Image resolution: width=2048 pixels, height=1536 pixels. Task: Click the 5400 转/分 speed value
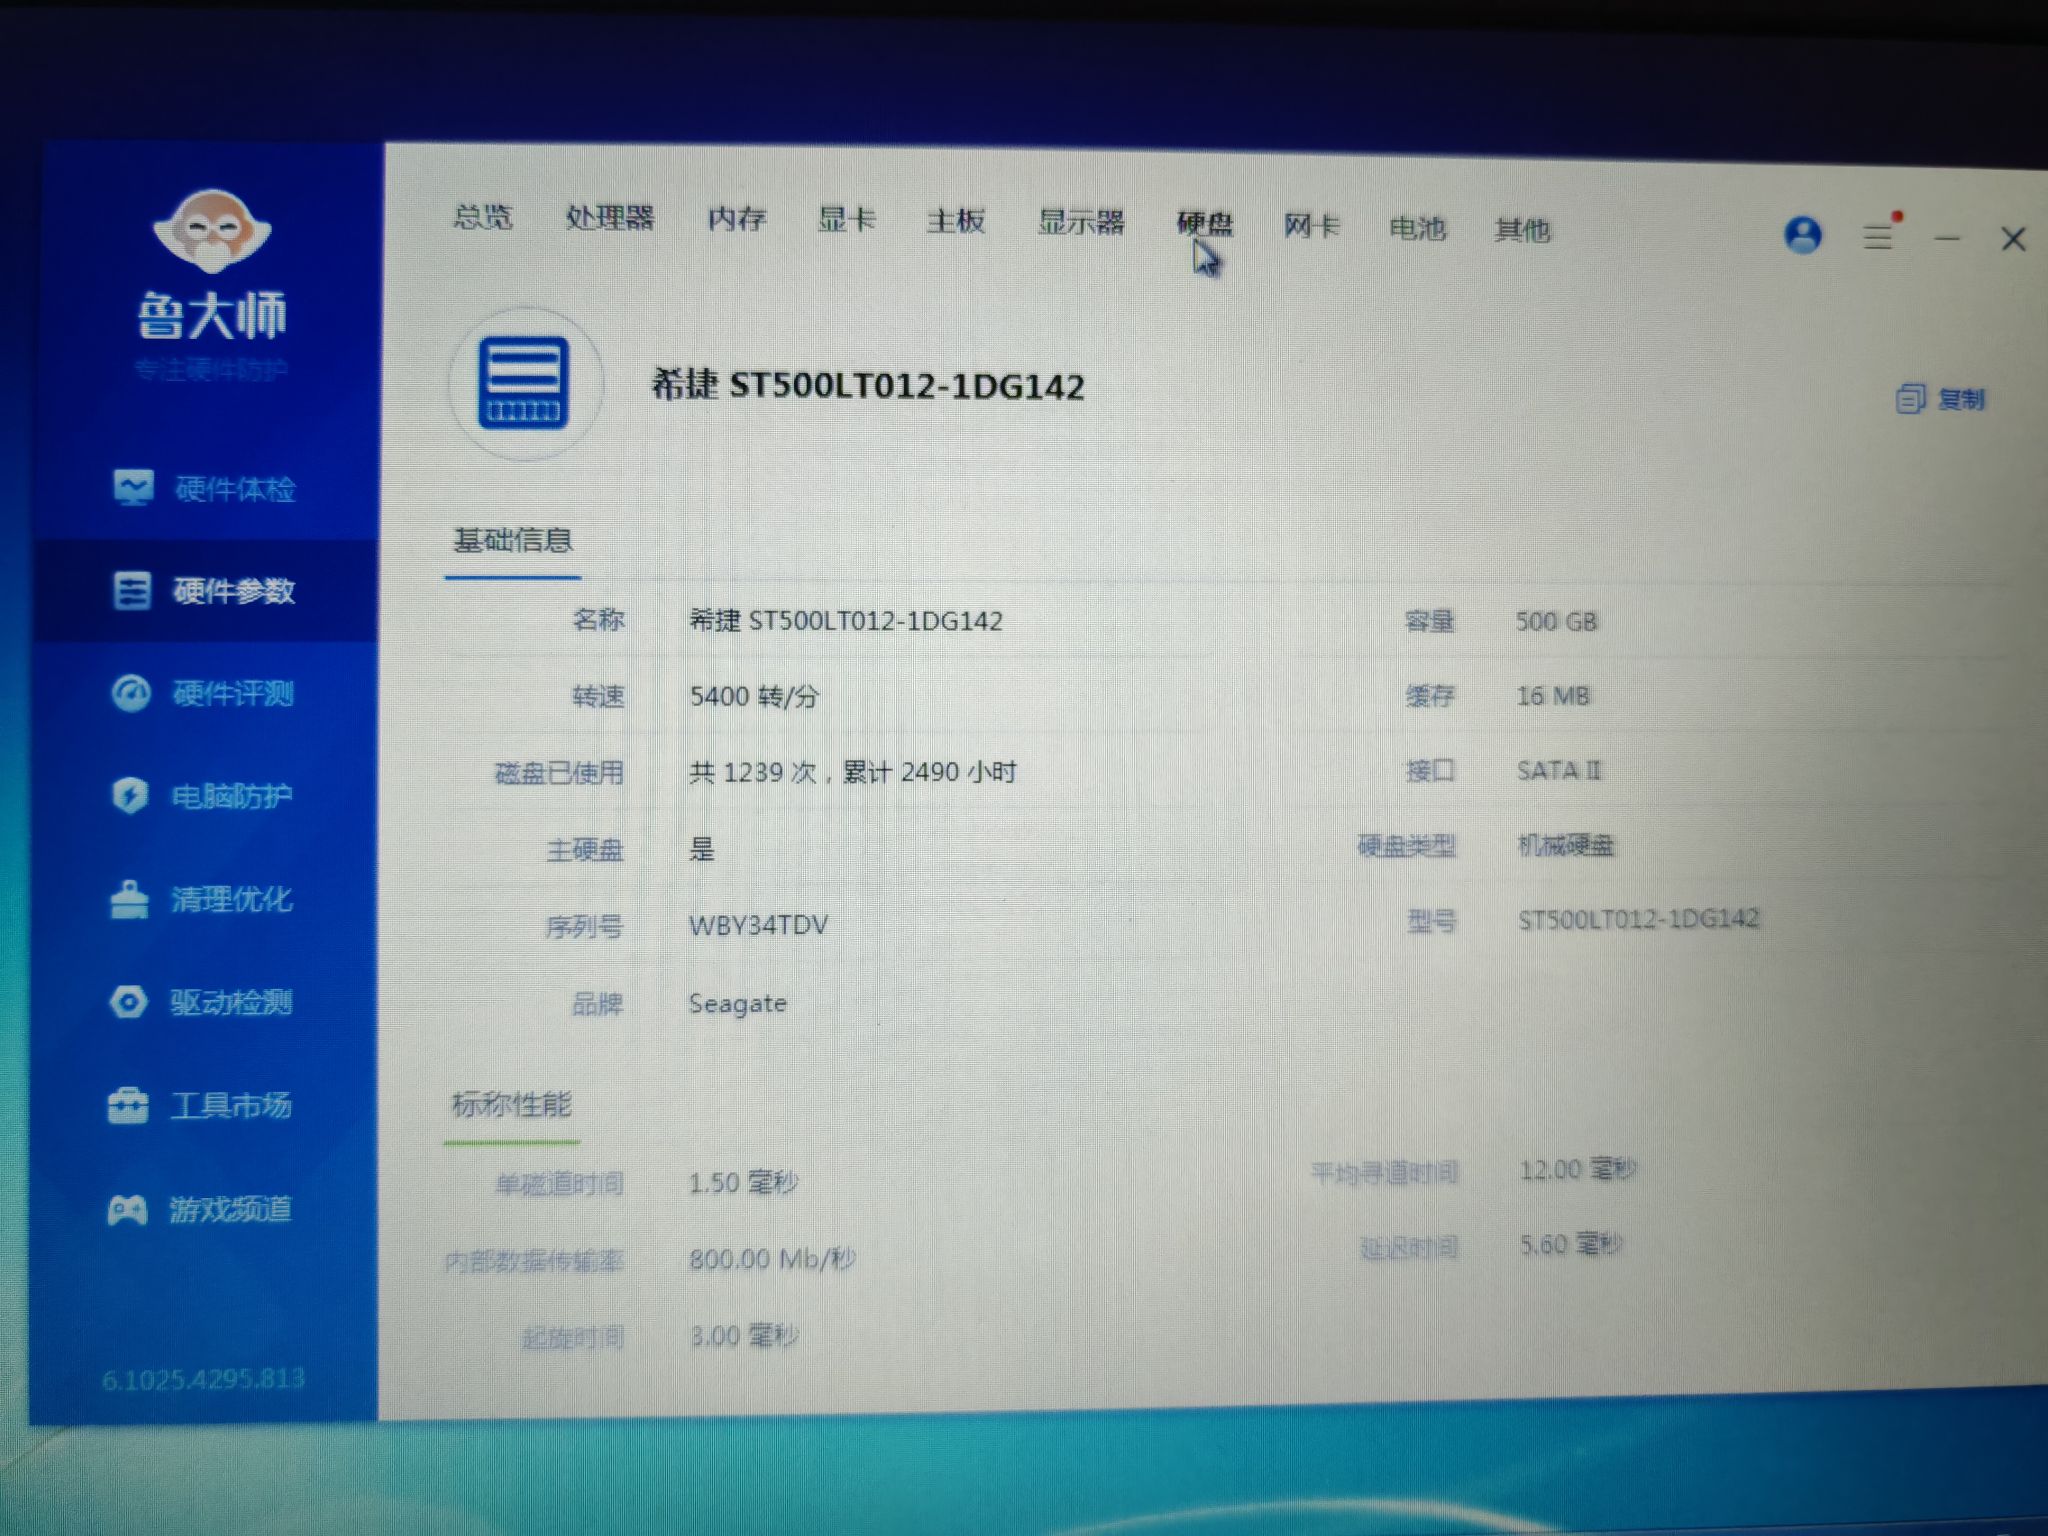click(754, 696)
